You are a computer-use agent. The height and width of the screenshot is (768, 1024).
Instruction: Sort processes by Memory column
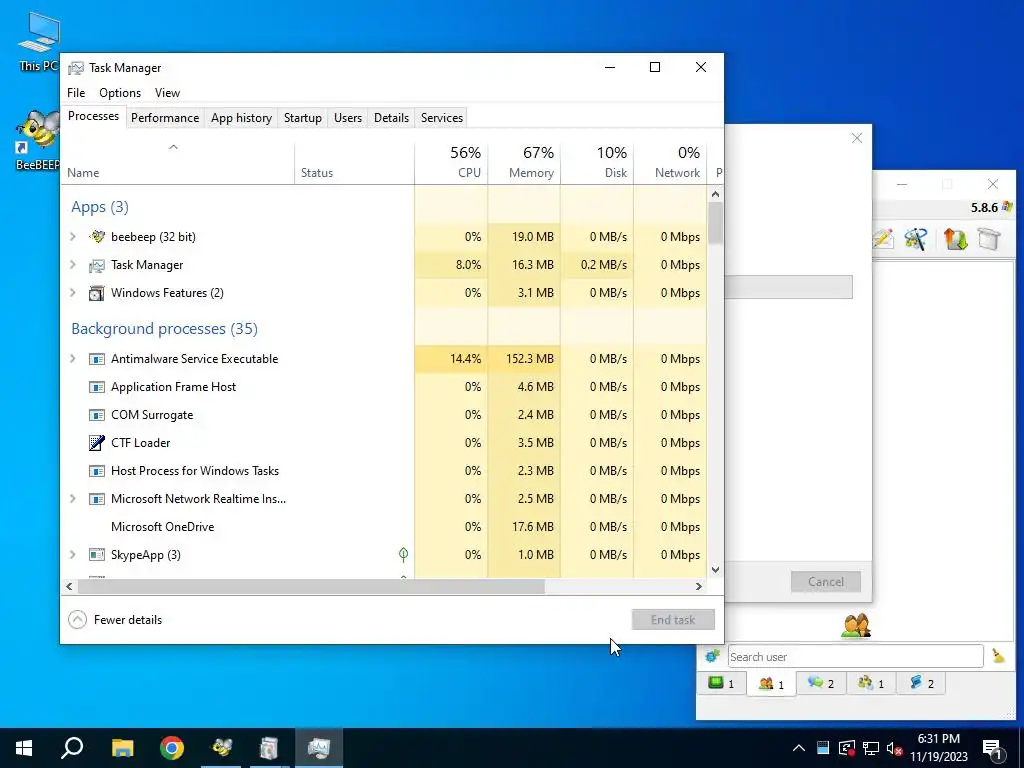tap(524, 162)
